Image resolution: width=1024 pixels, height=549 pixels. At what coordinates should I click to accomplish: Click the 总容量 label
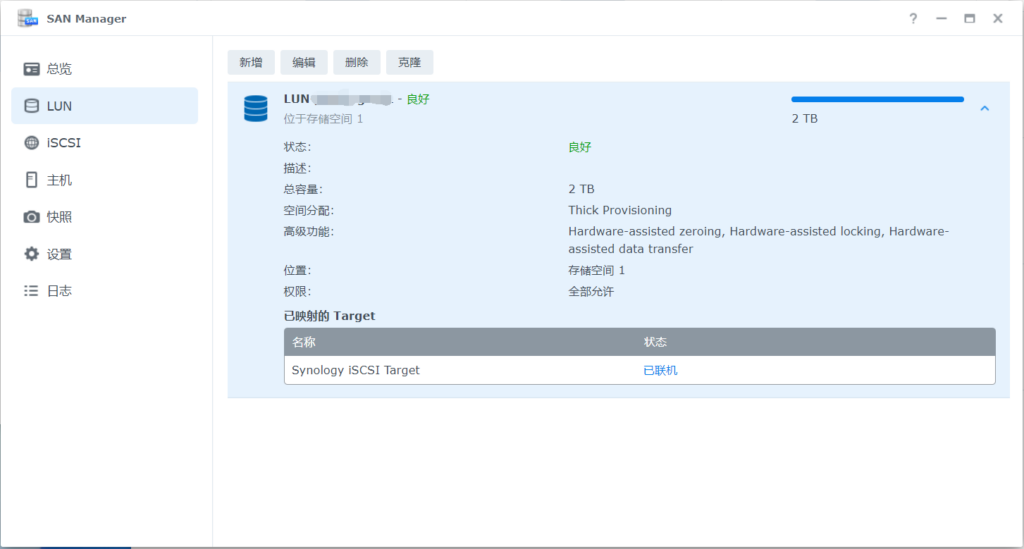coord(303,189)
